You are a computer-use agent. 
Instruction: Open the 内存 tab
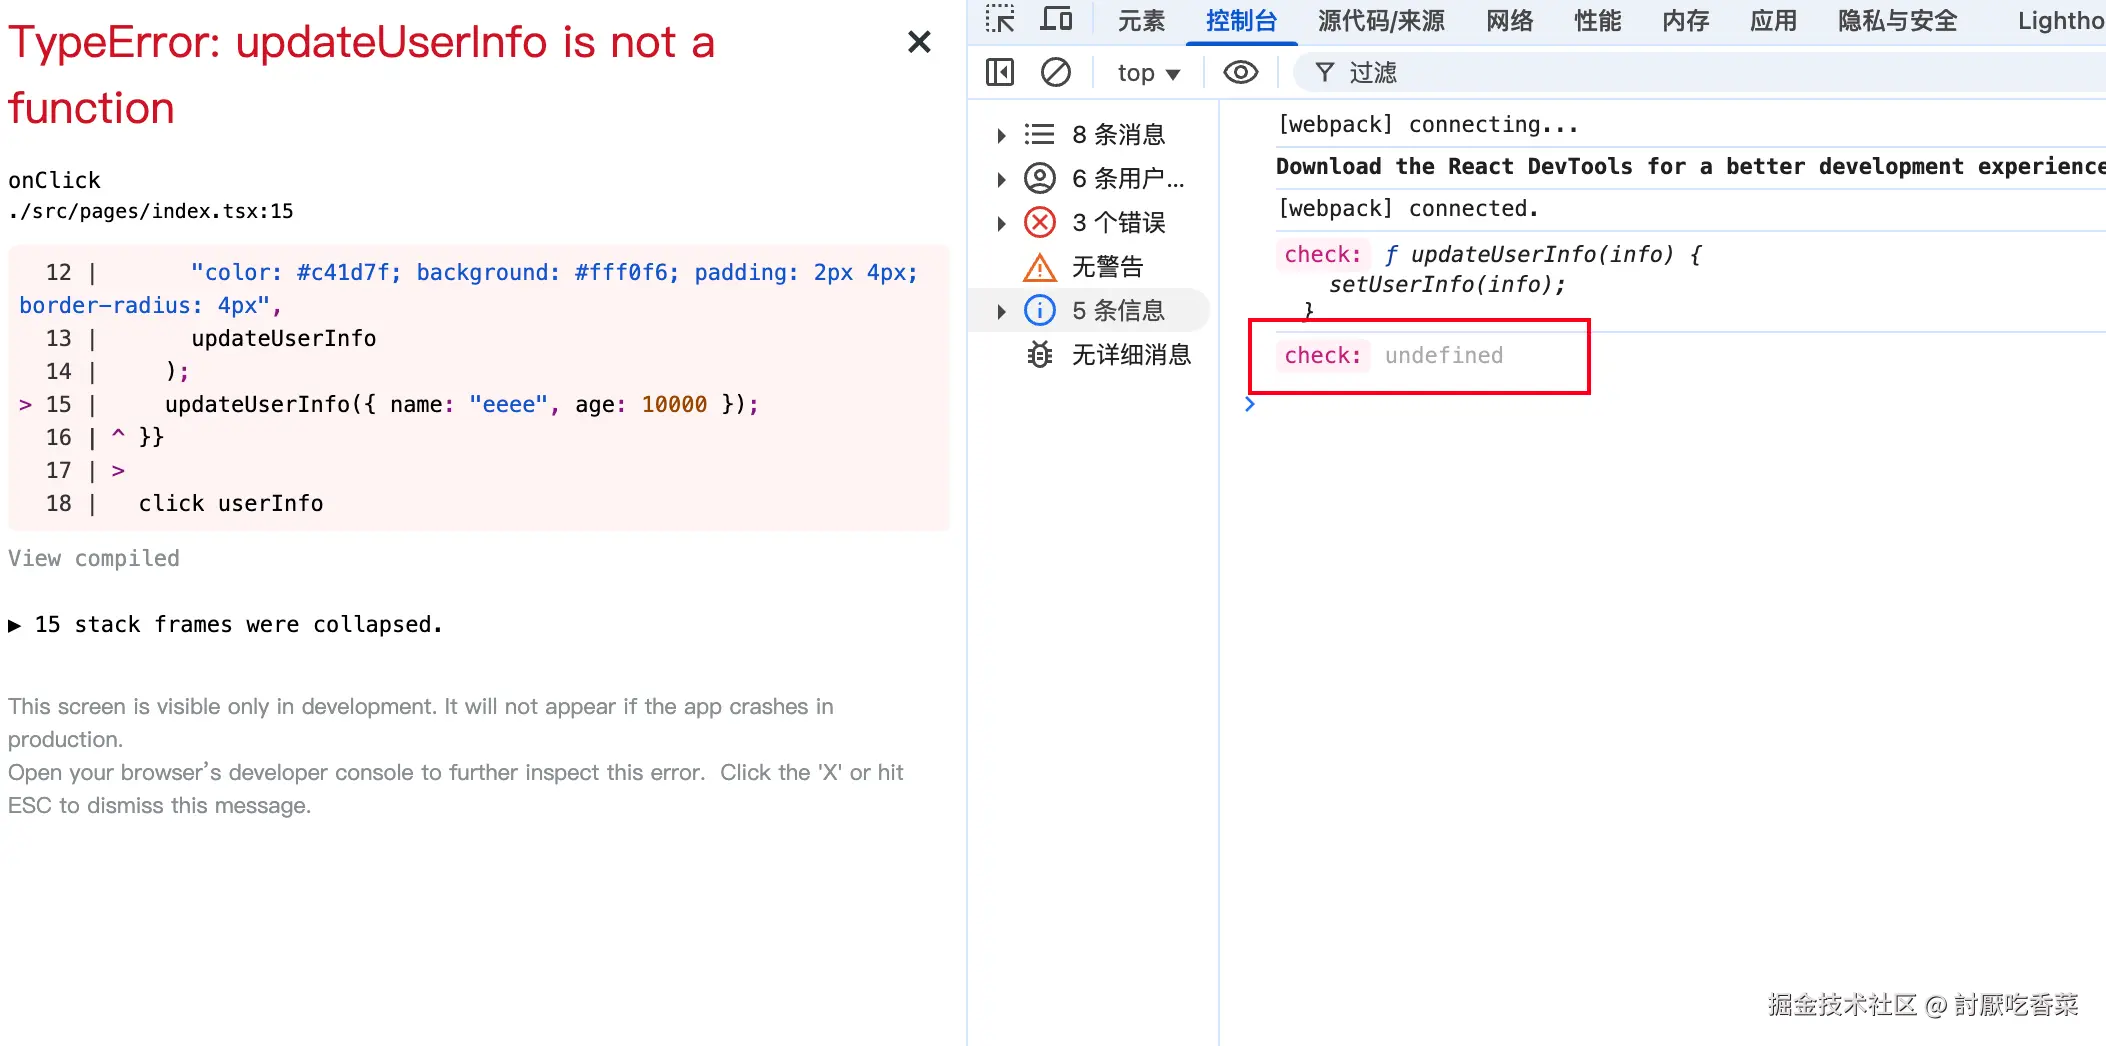(1685, 20)
